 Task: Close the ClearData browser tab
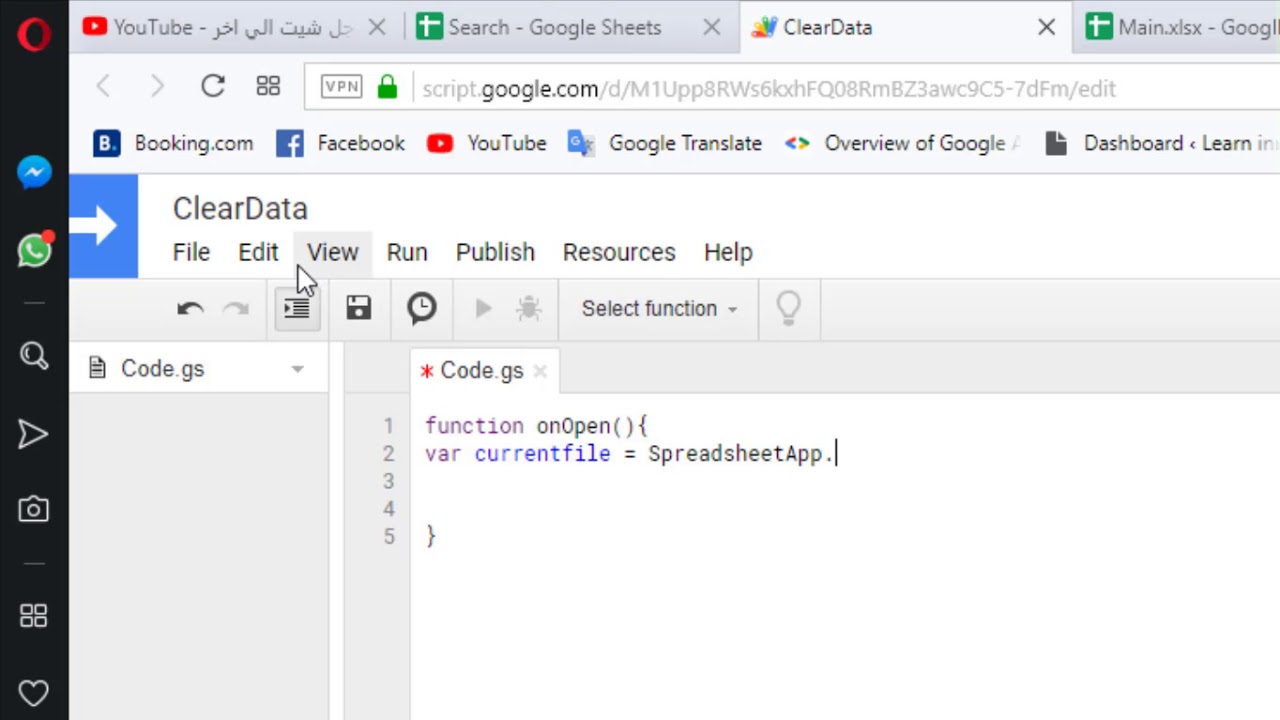click(1047, 28)
